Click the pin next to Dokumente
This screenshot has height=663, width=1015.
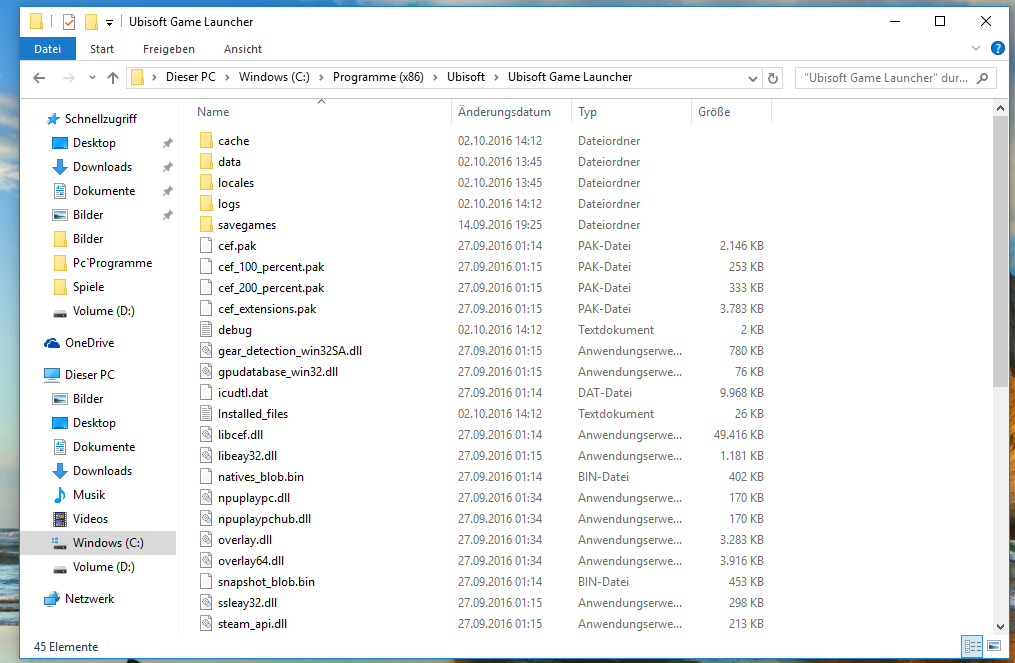168,191
